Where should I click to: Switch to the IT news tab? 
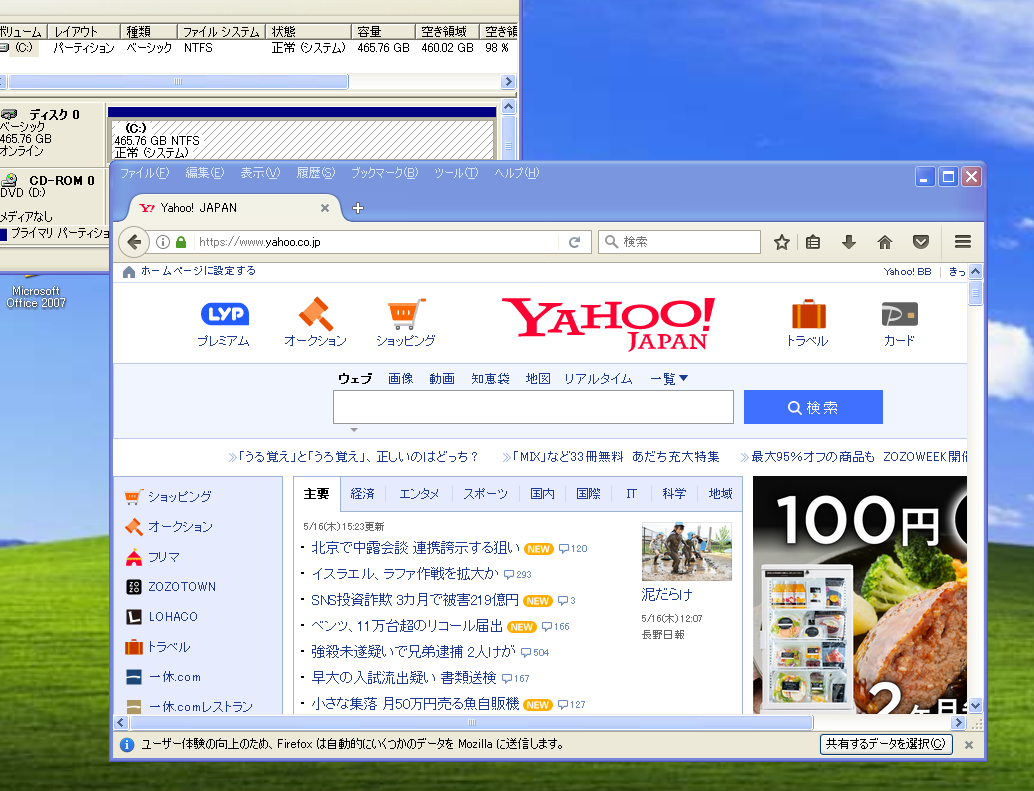coord(631,494)
